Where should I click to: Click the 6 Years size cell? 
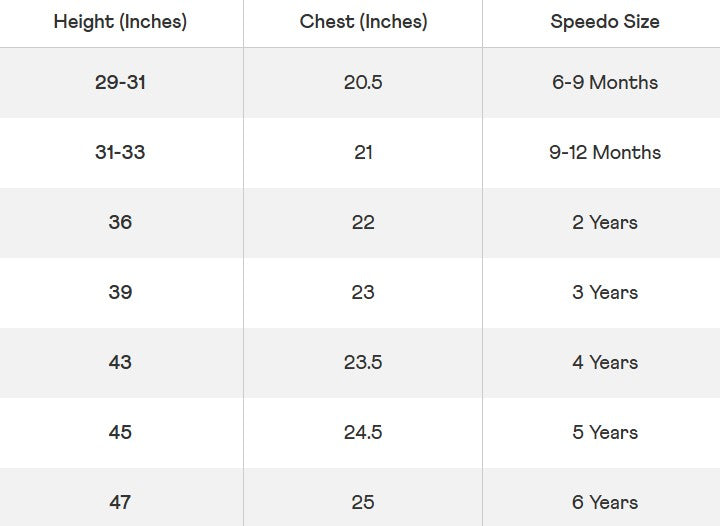coord(604,502)
